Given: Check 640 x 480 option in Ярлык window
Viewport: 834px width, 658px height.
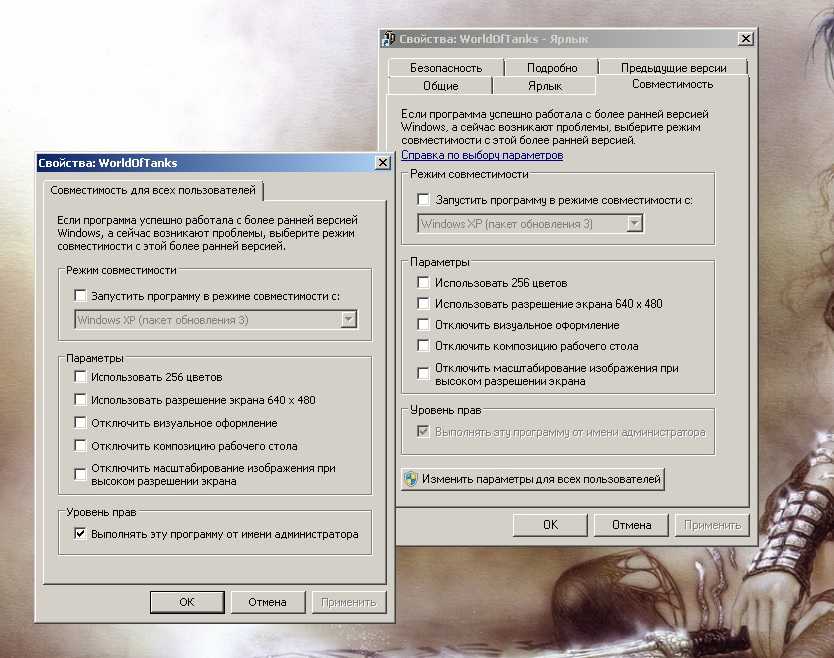Looking at the screenshot, I should coord(423,304).
